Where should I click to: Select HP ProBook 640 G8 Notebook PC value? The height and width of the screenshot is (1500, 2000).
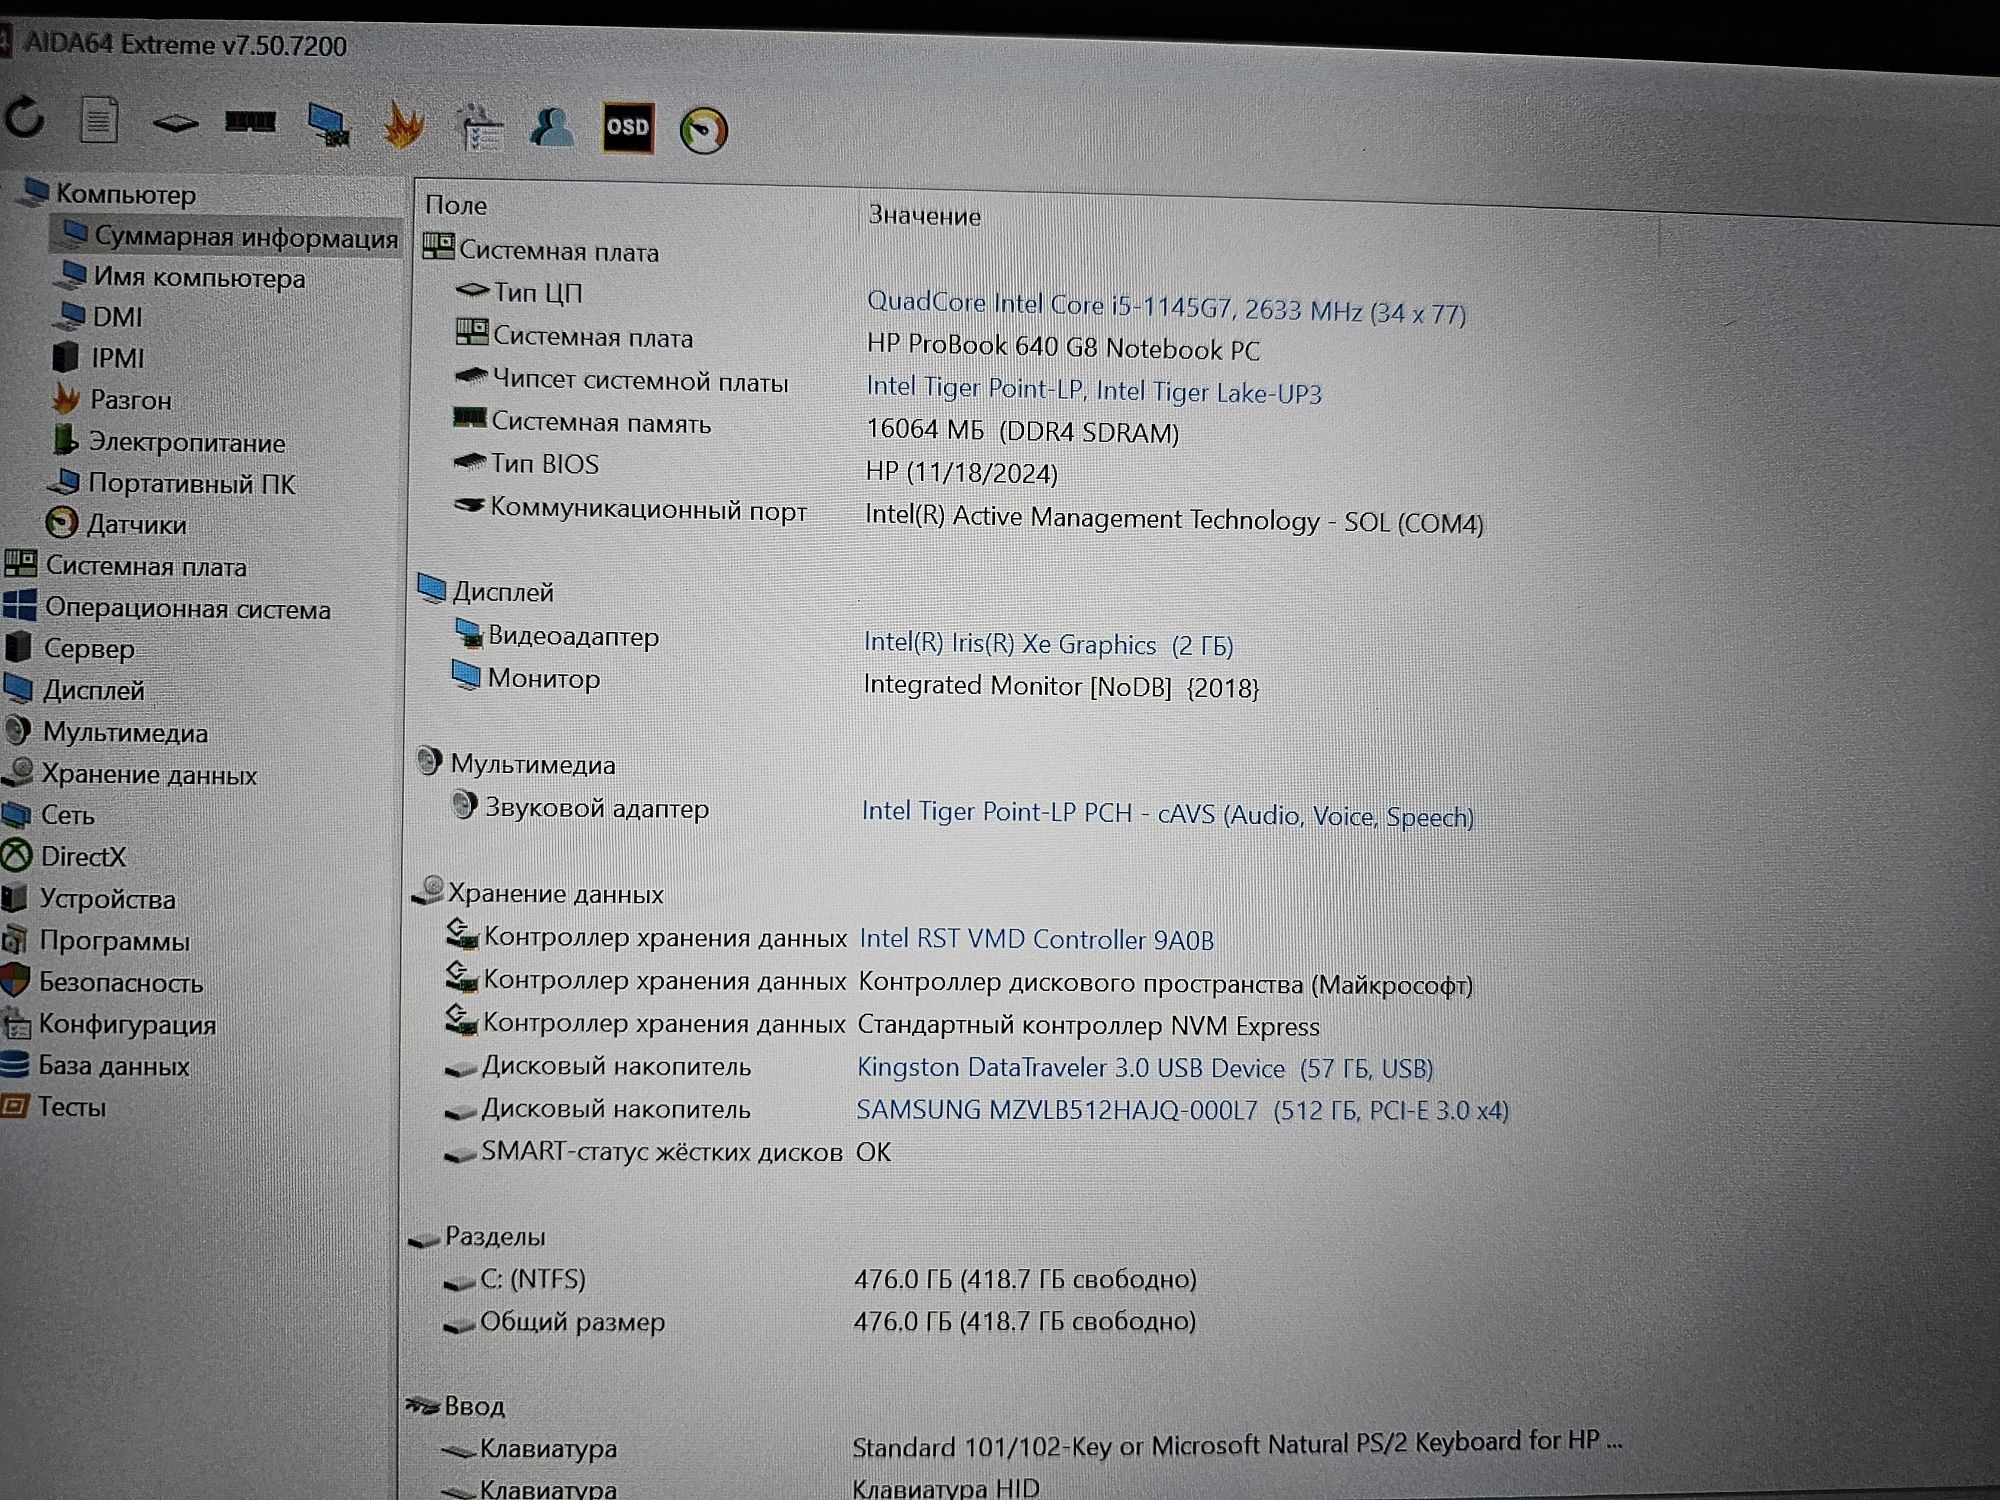click(1063, 347)
